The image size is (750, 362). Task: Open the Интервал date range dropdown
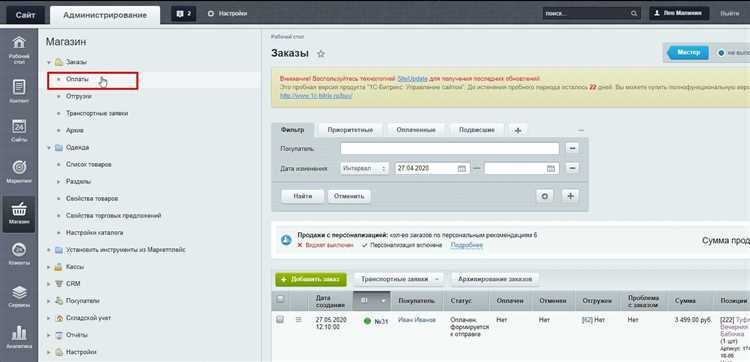click(364, 168)
